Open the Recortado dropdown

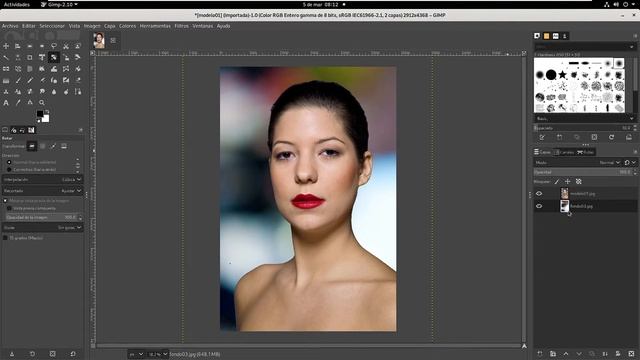(x=42, y=191)
